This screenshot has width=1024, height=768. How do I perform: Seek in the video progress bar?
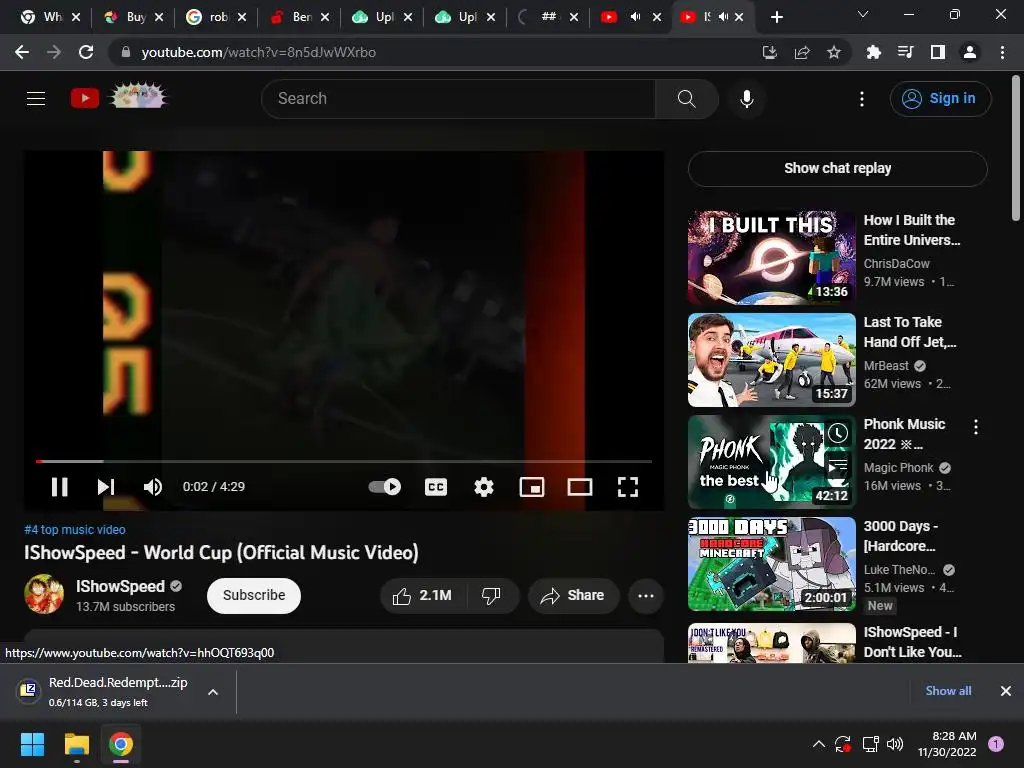tap(344, 461)
